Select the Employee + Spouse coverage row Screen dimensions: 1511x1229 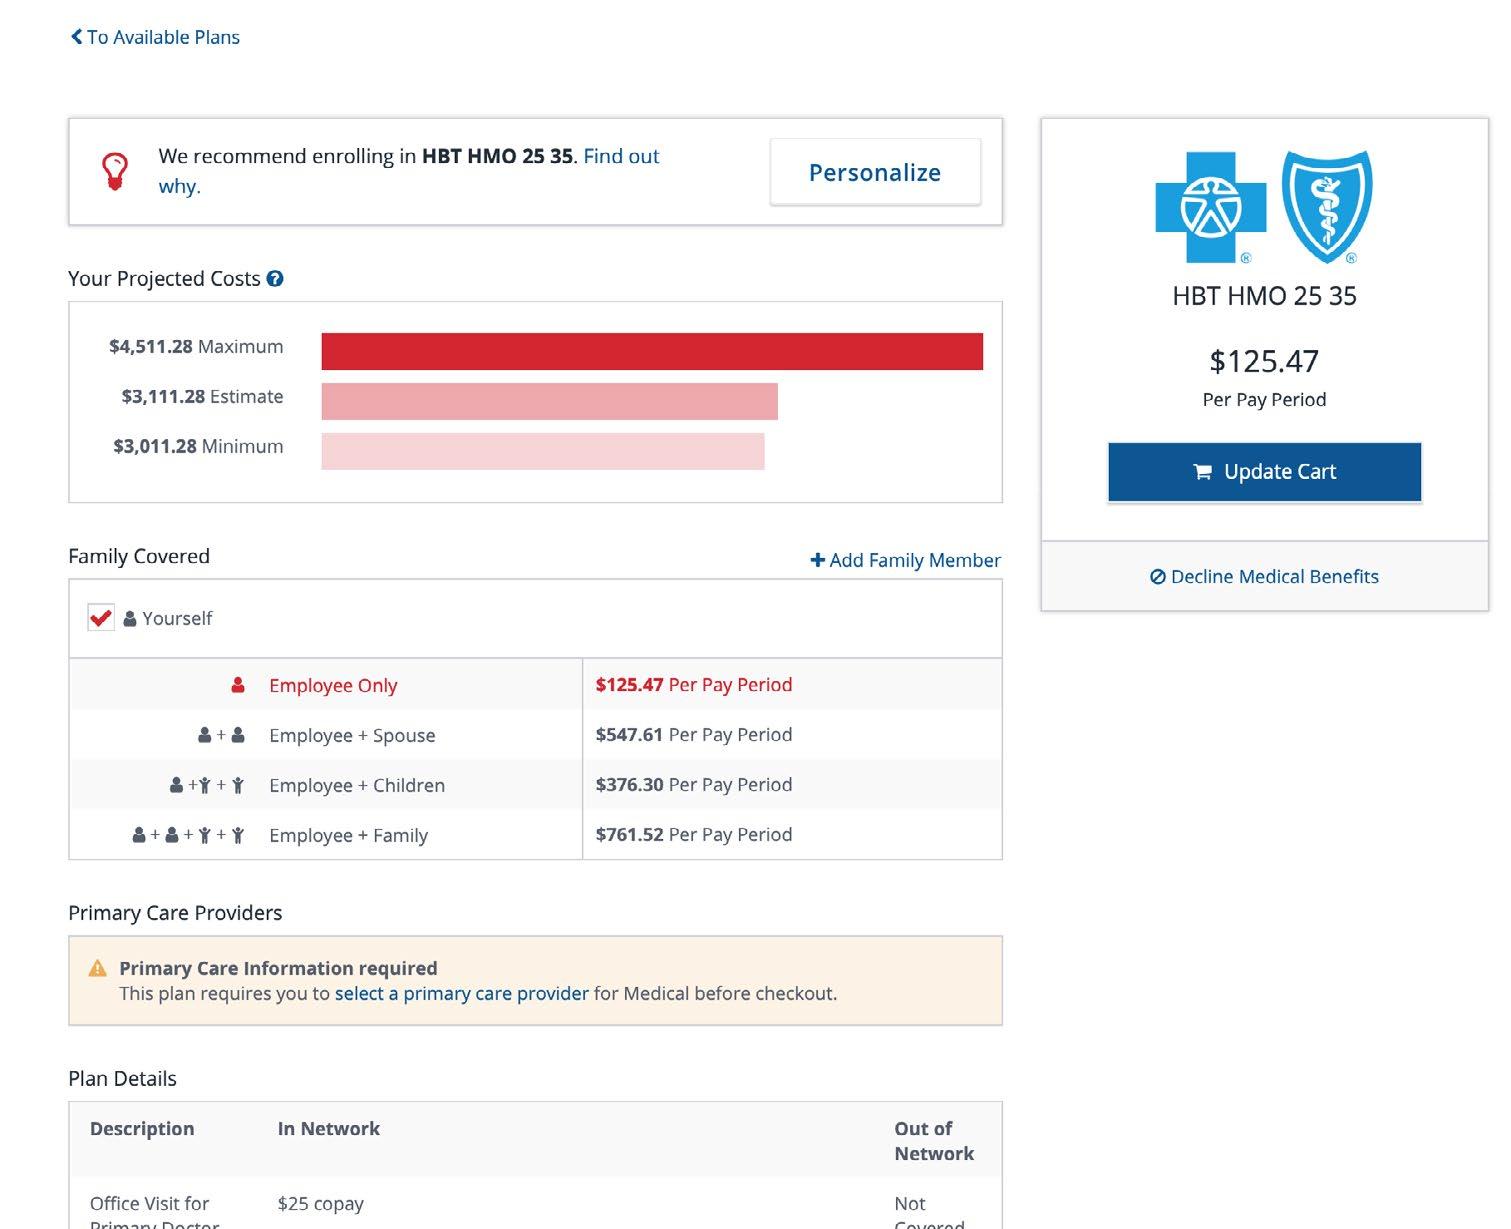click(535, 735)
